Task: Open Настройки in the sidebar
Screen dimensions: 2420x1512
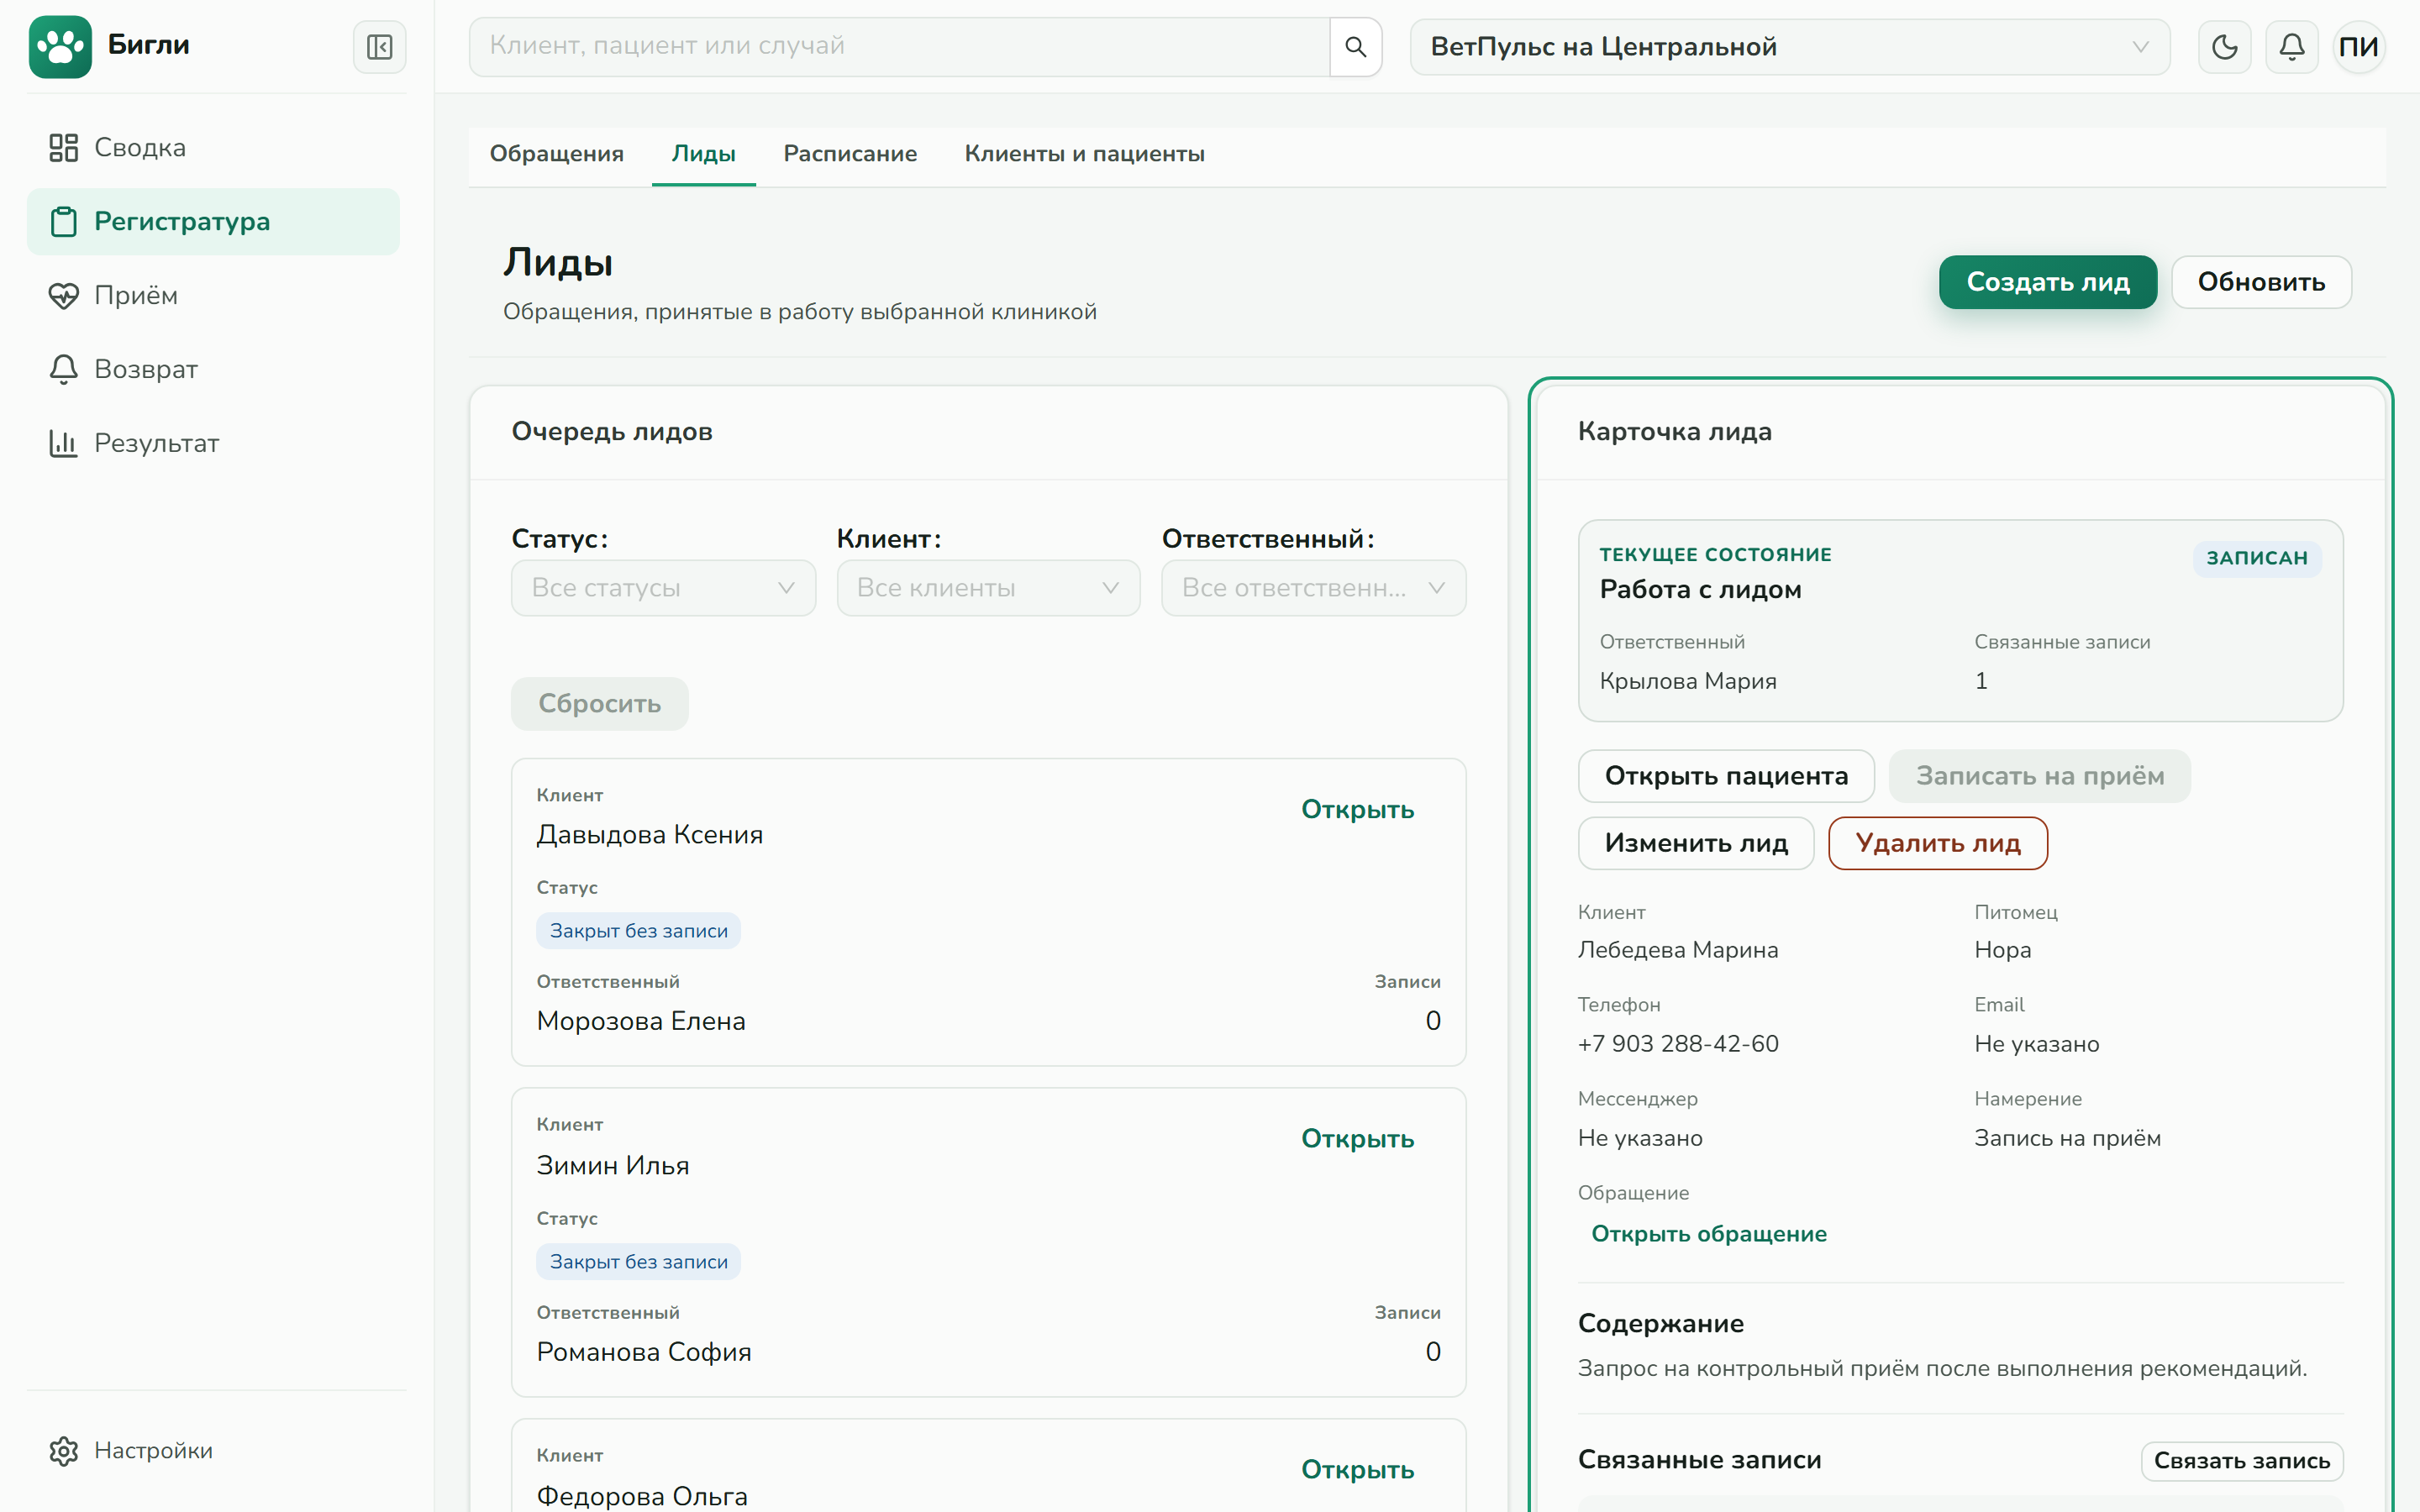Action: pos(213,1451)
